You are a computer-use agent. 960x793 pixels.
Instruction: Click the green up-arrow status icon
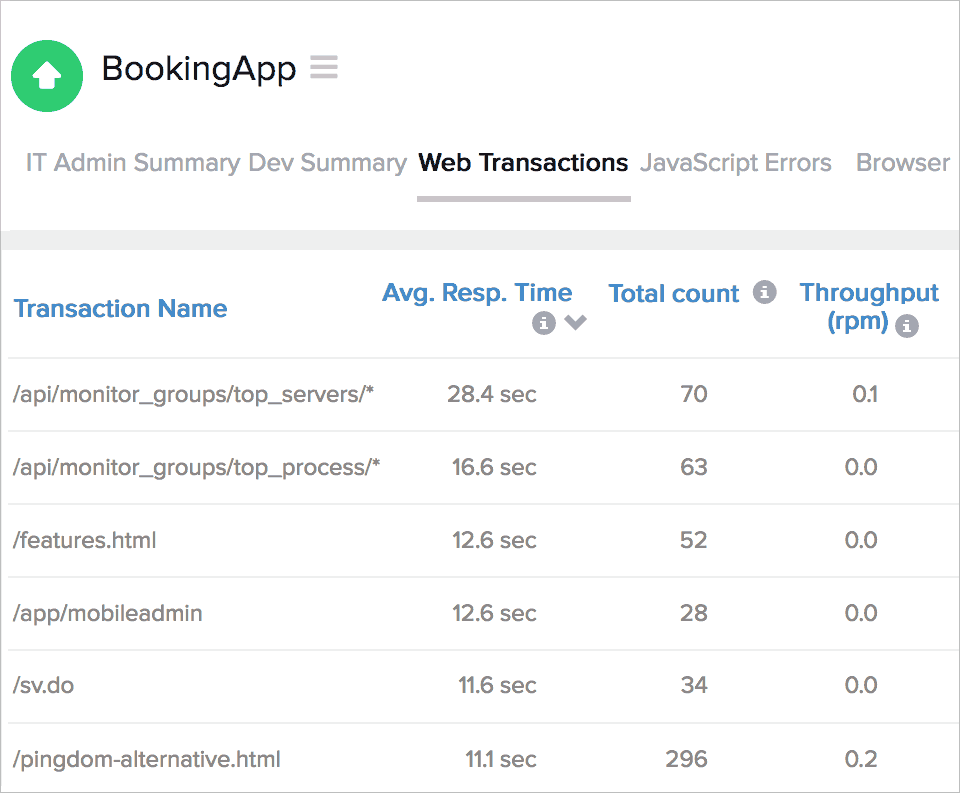[47, 75]
